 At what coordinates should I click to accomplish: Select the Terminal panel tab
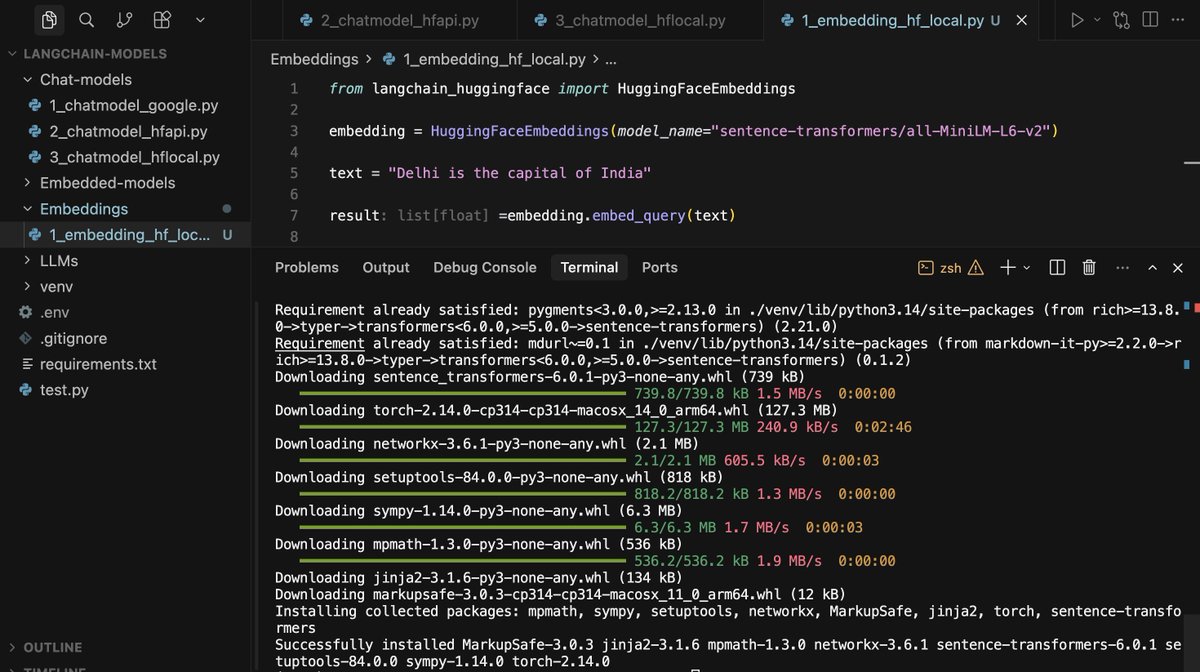click(589, 267)
